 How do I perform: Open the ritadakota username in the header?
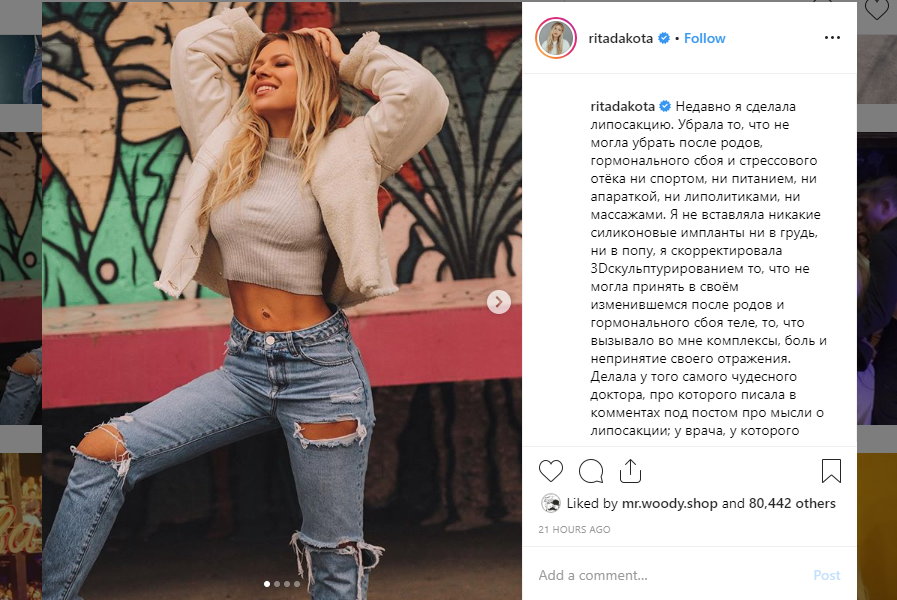pos(621,38)
